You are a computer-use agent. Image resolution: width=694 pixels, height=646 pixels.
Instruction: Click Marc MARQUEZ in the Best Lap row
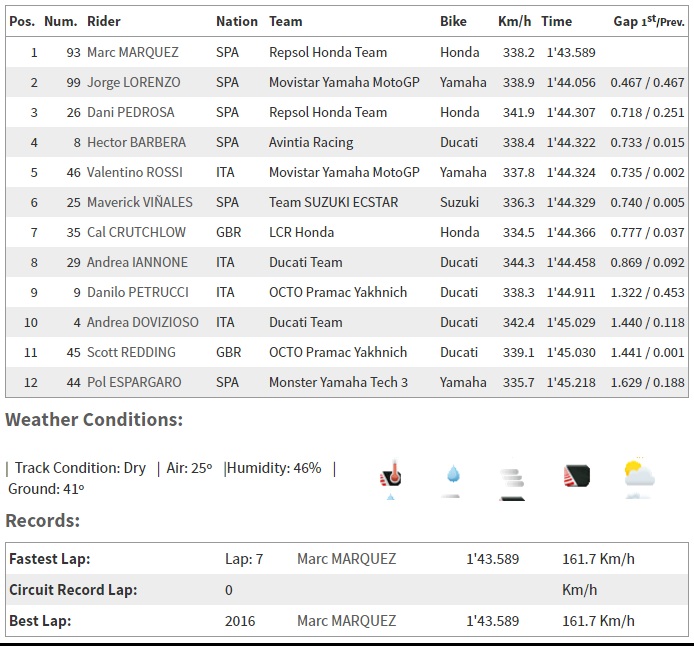click(346, 621)
